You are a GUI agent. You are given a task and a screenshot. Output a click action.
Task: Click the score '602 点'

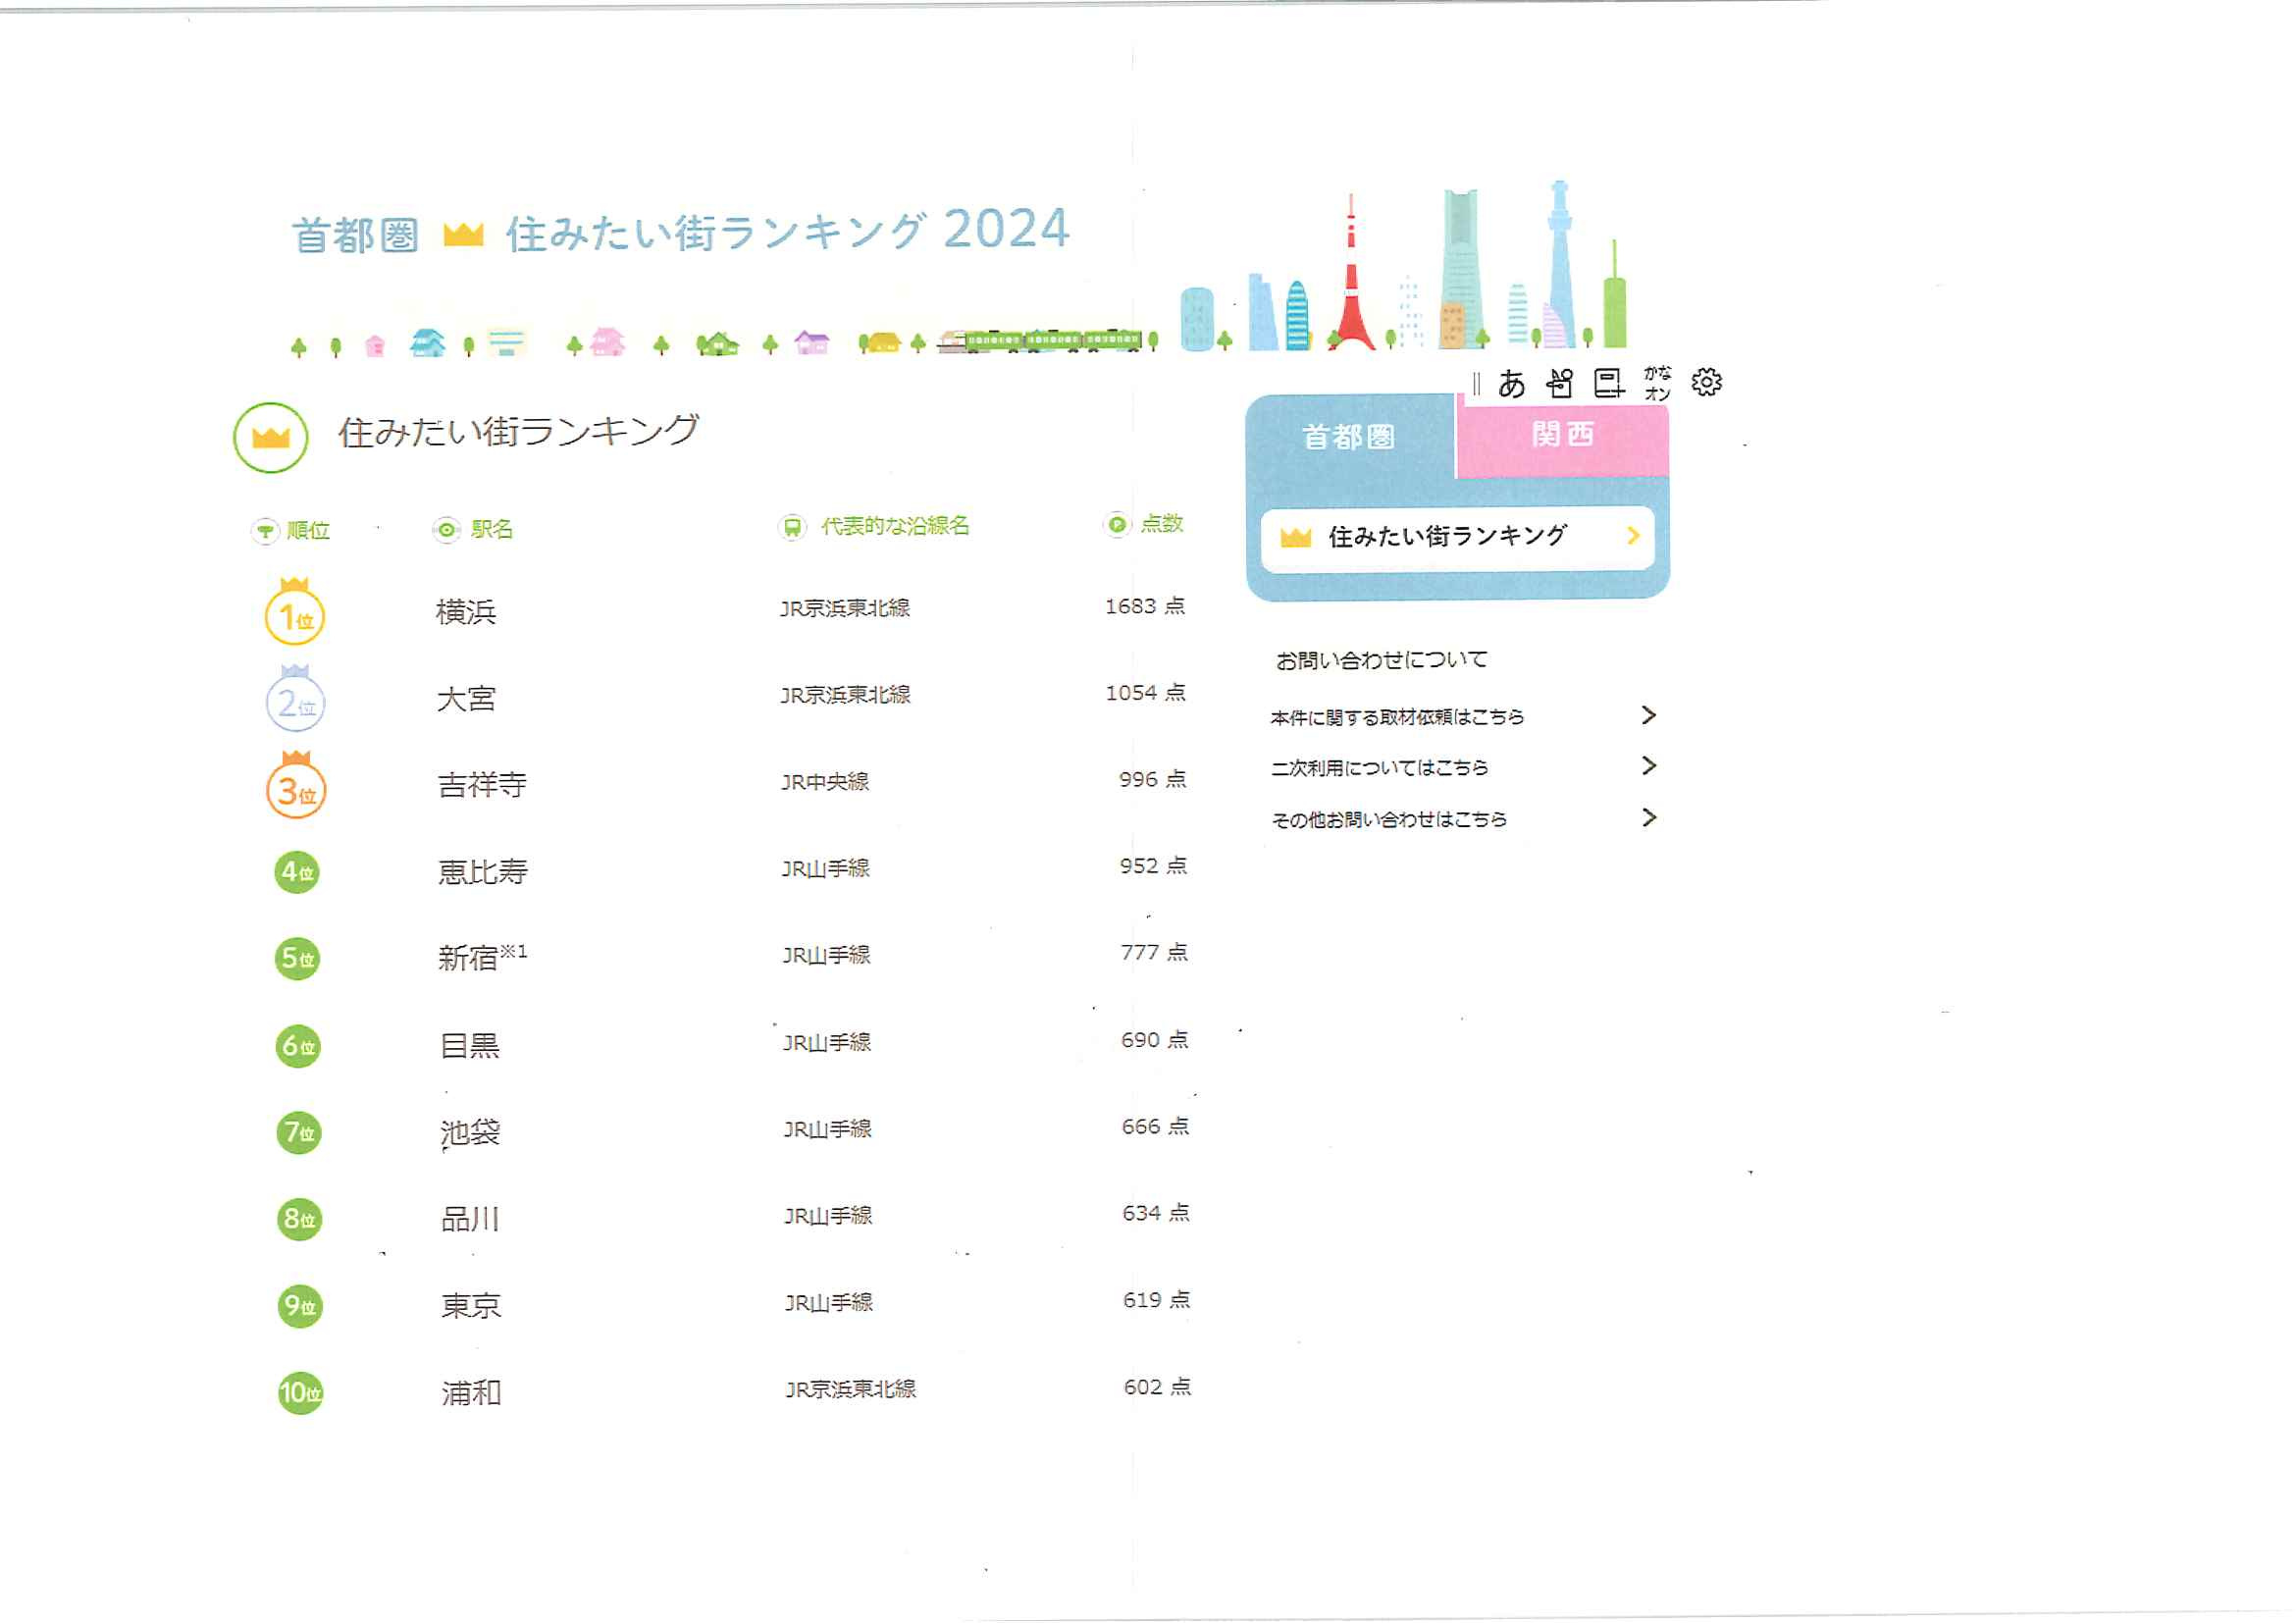[1158, 1388]
